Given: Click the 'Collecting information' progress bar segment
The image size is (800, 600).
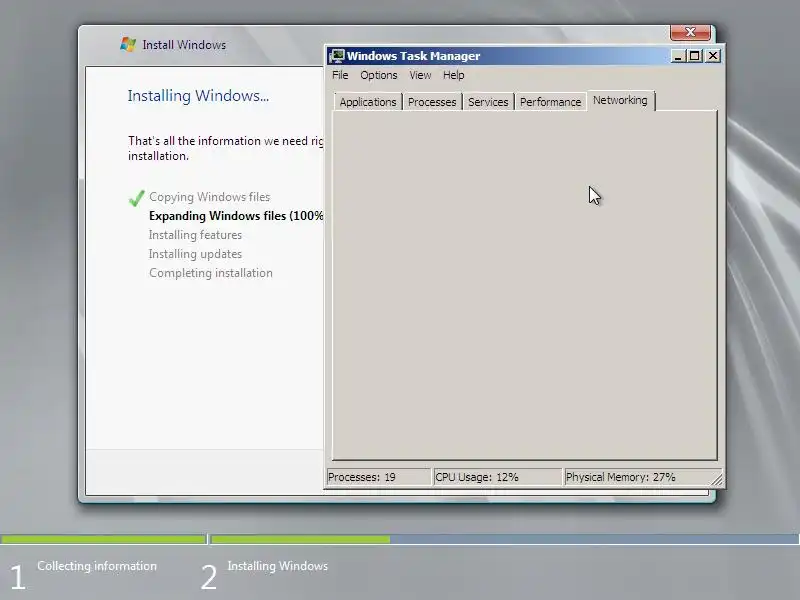Looking at the screenshot, I should 103,539.
